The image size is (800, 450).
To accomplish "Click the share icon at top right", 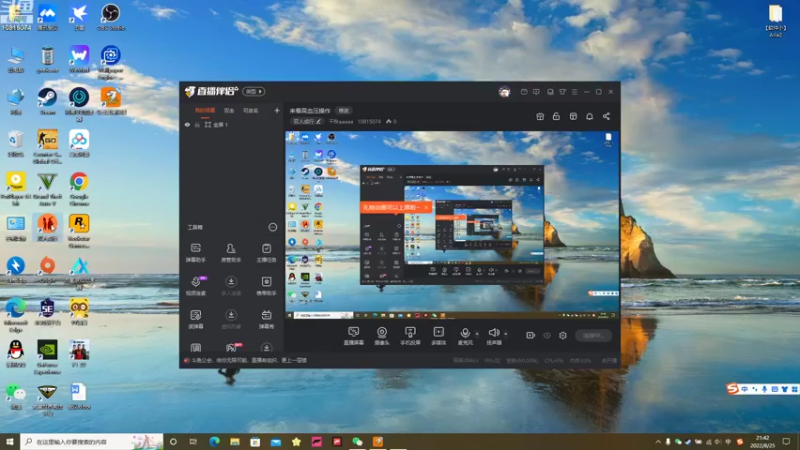I will click(x=606, y=116).
